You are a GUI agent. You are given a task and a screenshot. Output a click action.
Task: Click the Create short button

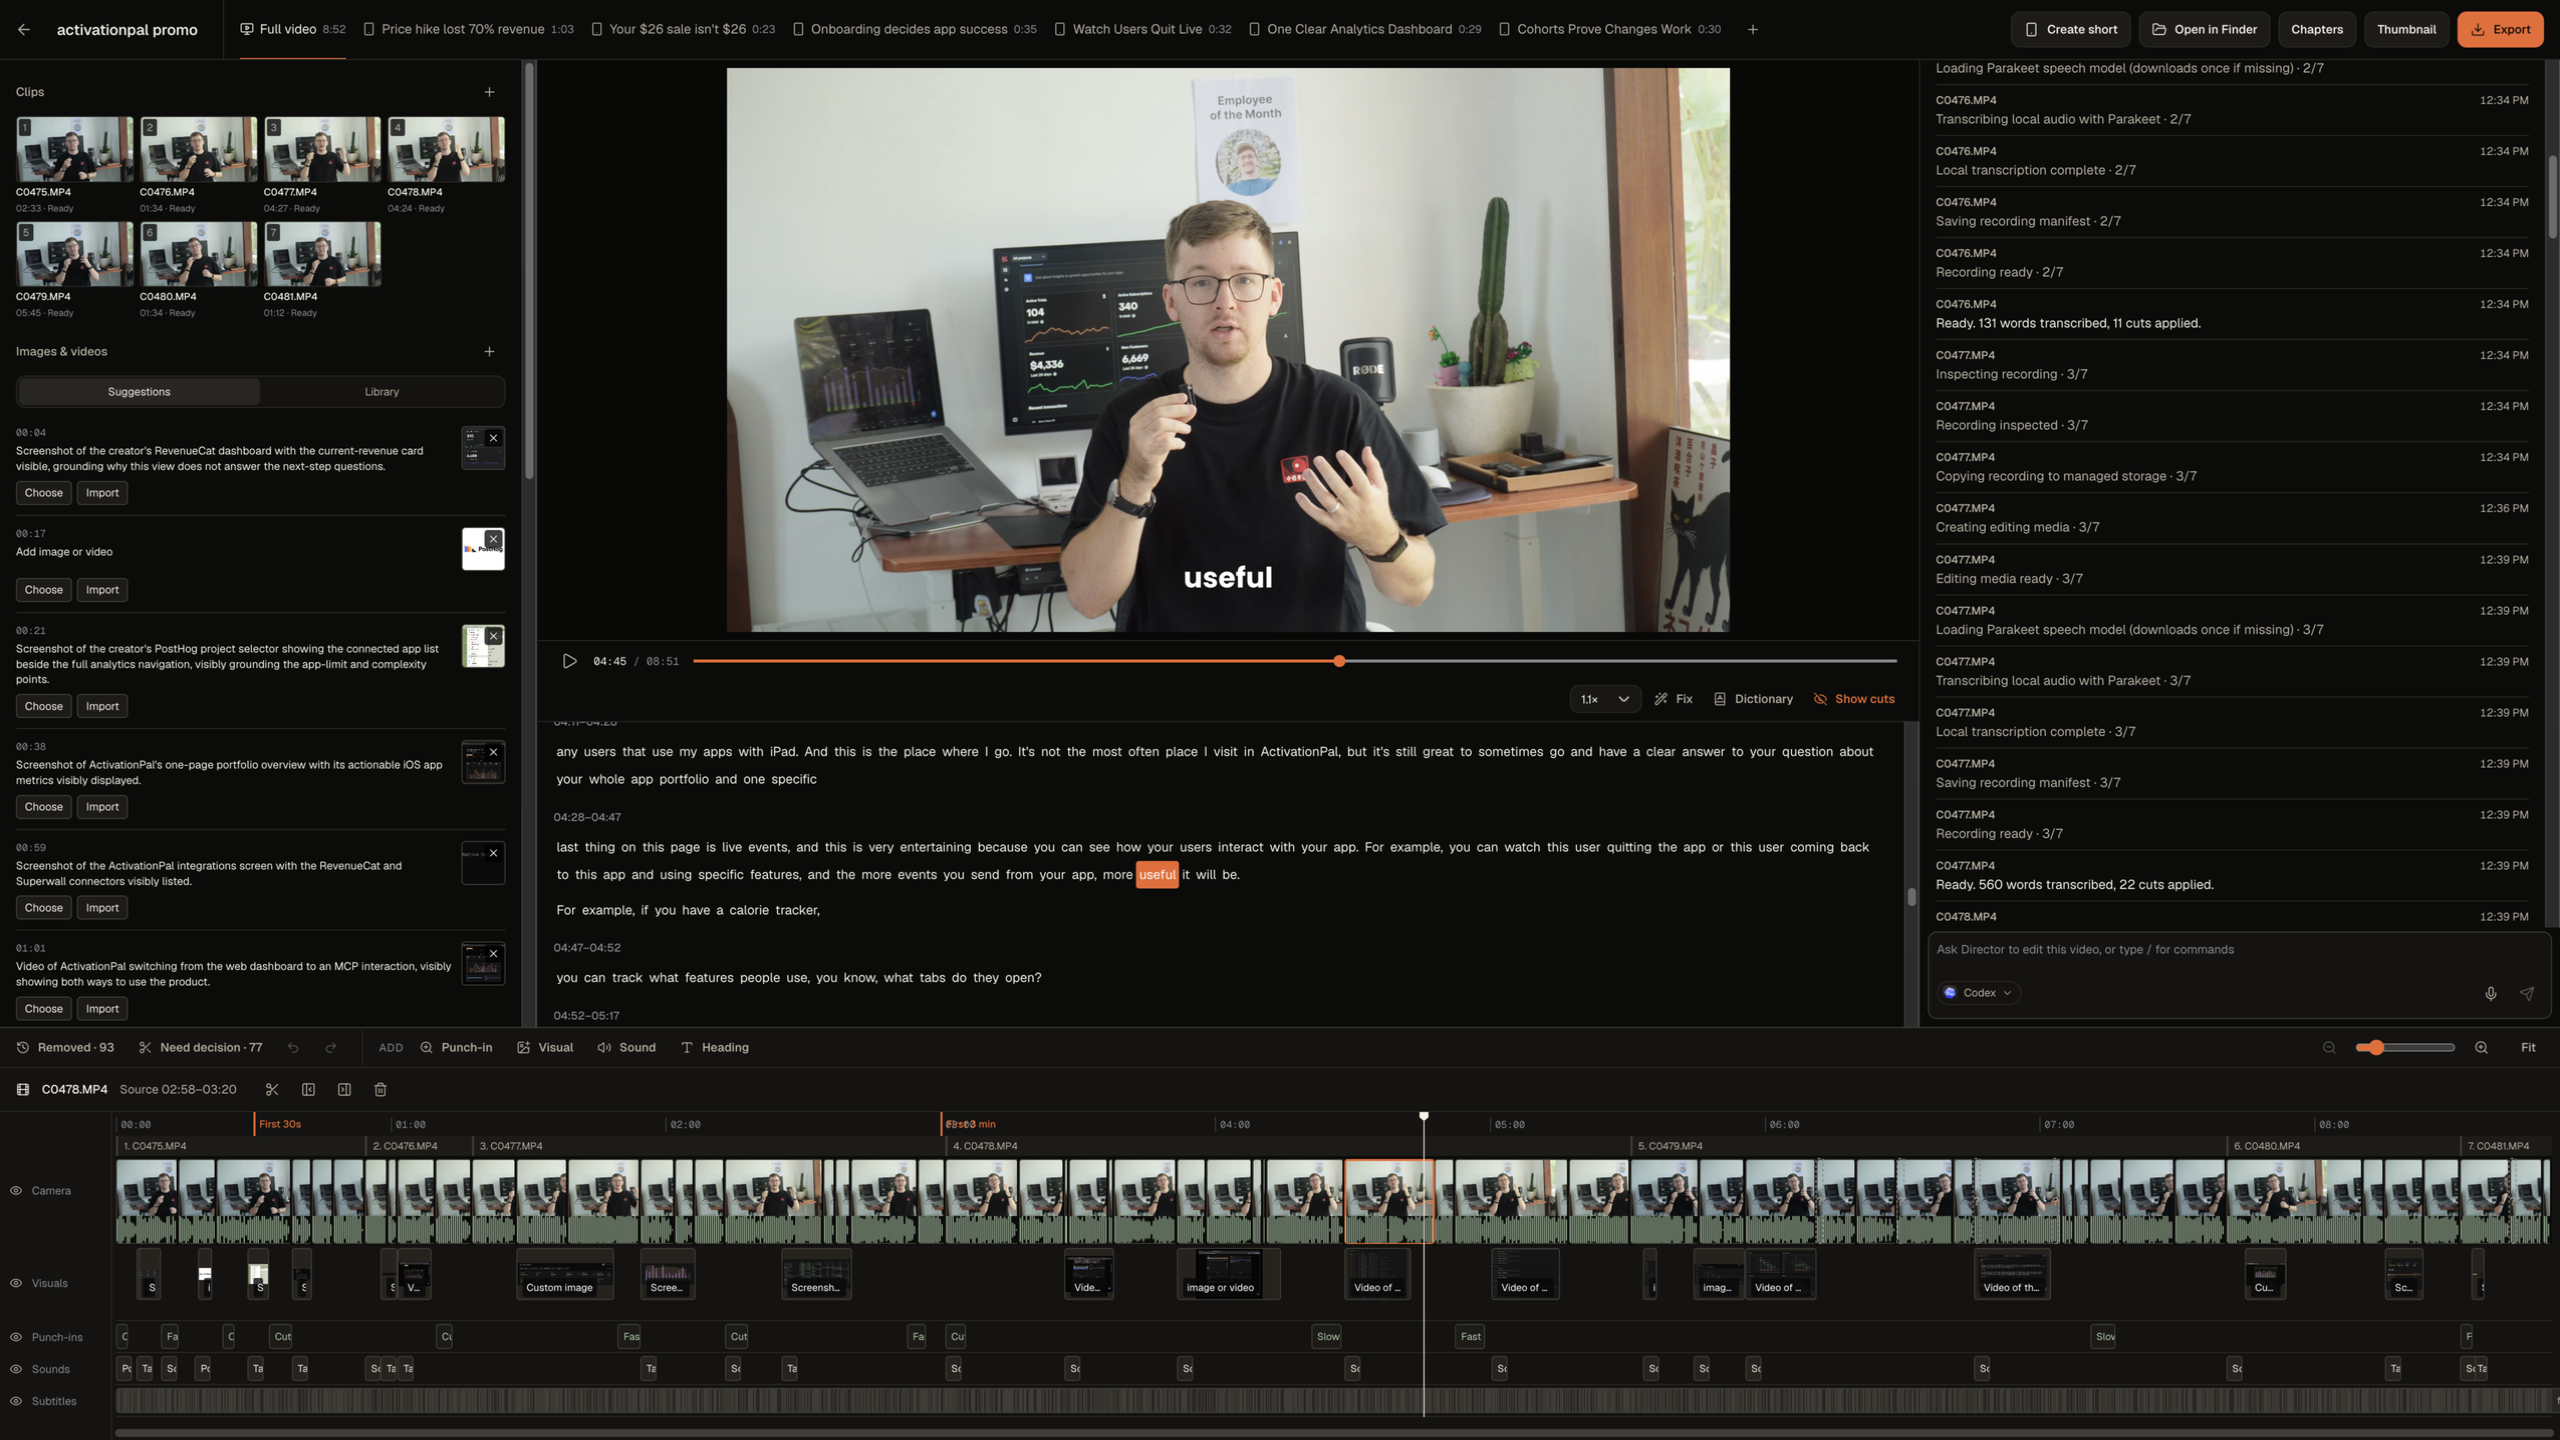point(2071,30)
